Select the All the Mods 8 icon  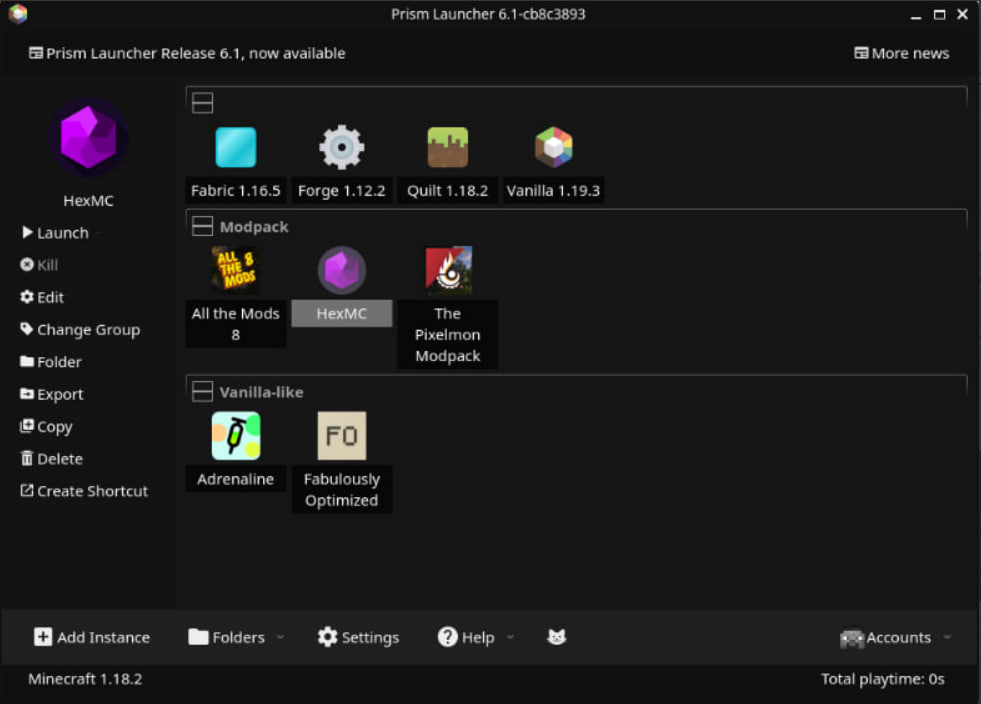(x=235, y=270)
